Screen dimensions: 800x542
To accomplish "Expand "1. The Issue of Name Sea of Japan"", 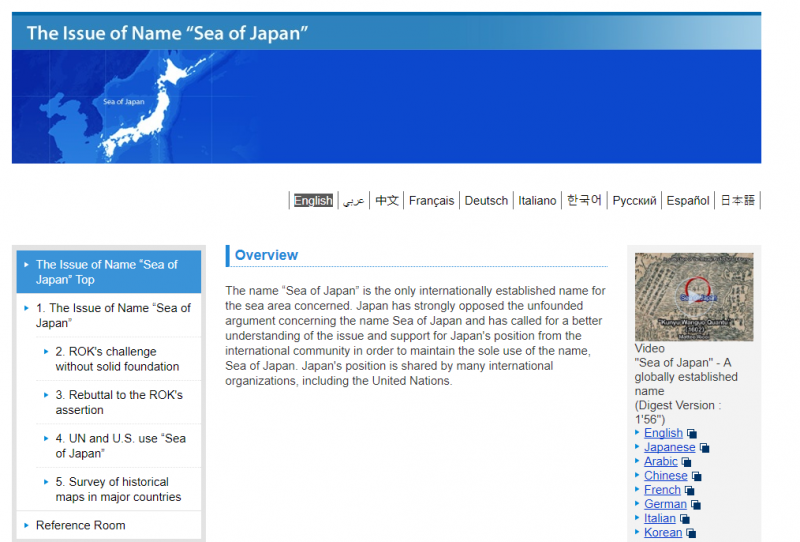I will click(112, 315).
